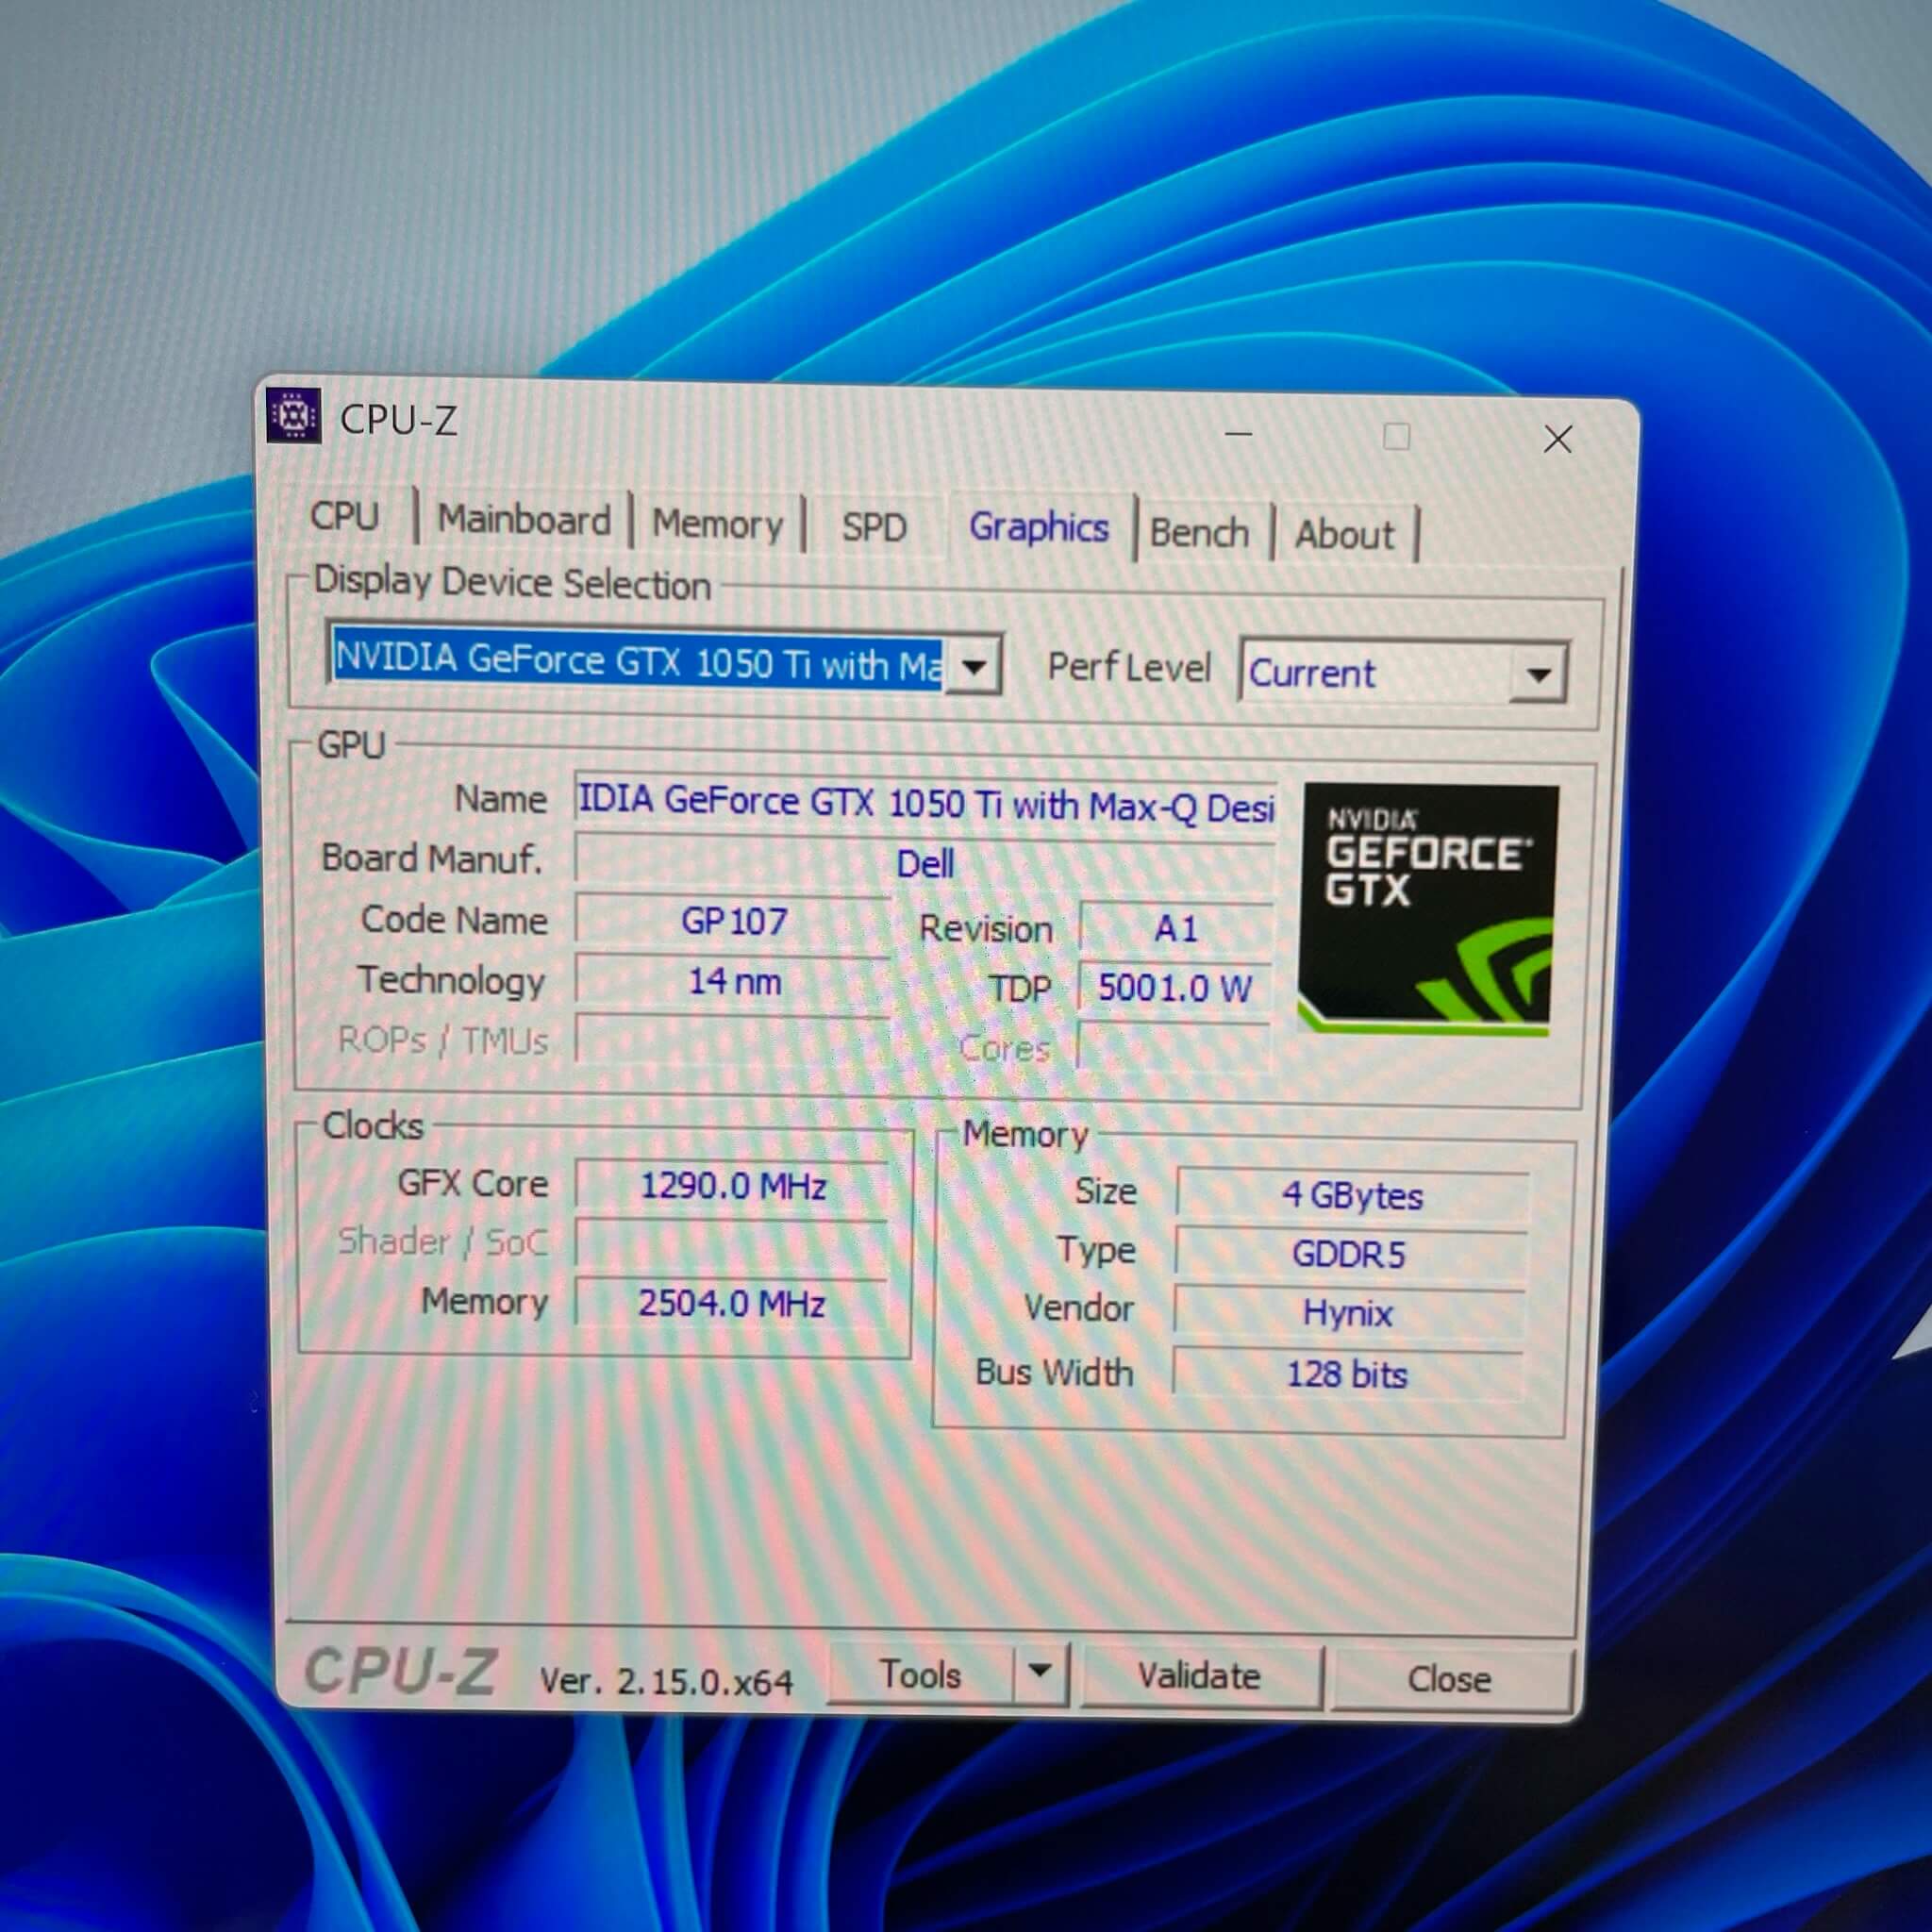Click the TDP value '5001.0 W'

(x=1175, y=988)
